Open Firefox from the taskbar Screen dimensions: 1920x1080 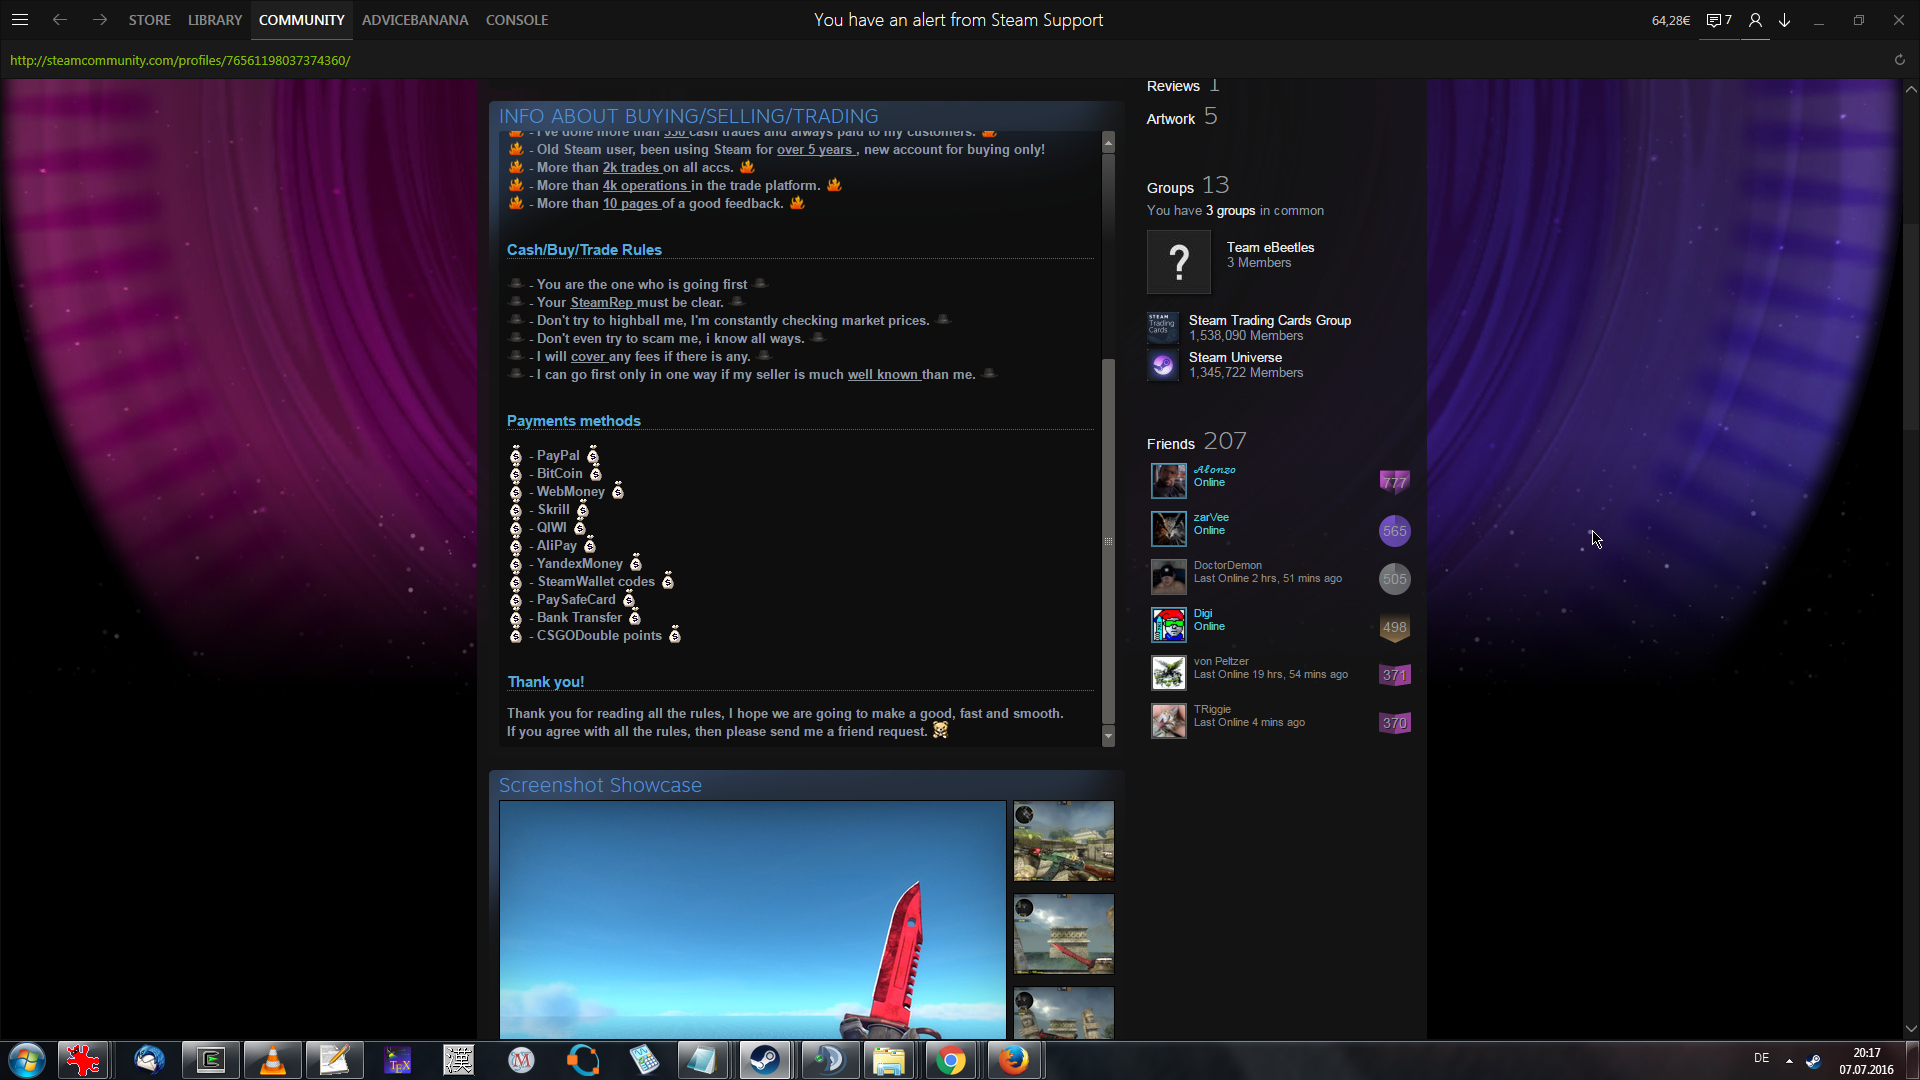point(1012,1060)
